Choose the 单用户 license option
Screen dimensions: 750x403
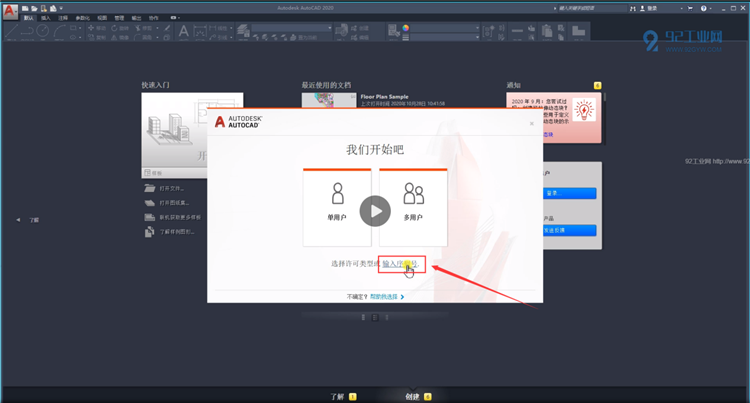[337, 207]
